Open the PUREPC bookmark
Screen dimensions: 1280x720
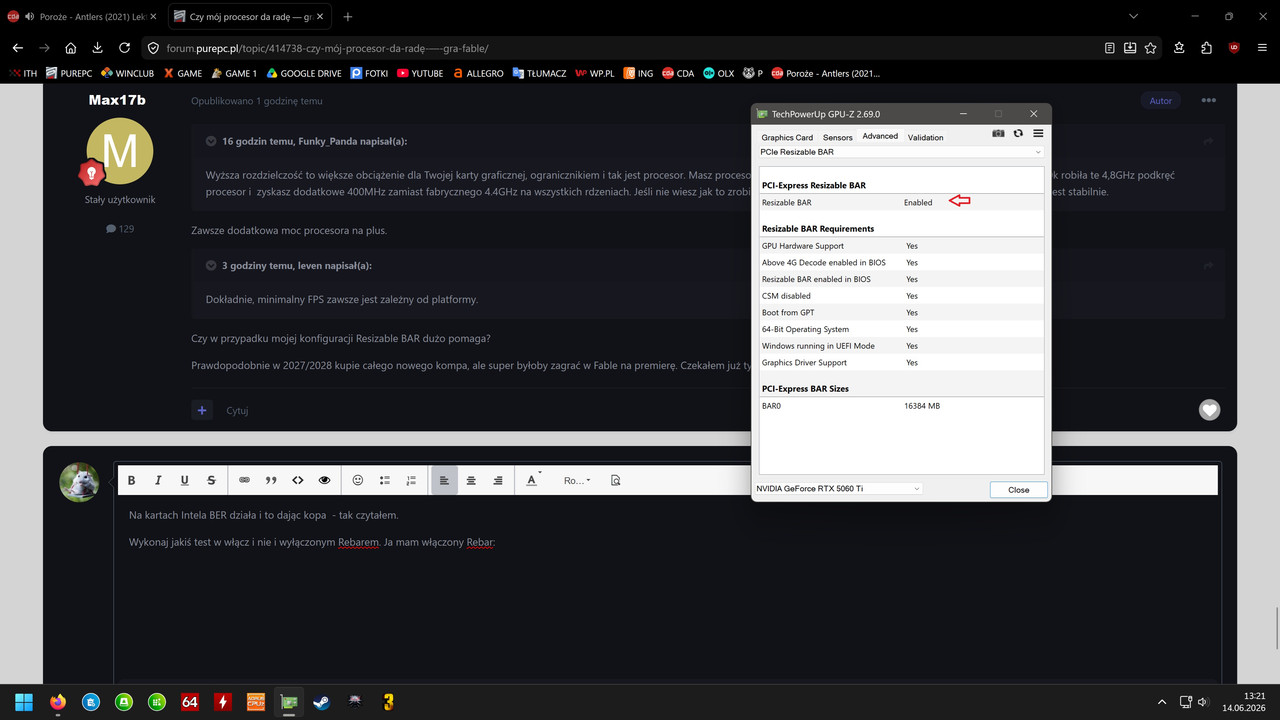click(69, 73)
